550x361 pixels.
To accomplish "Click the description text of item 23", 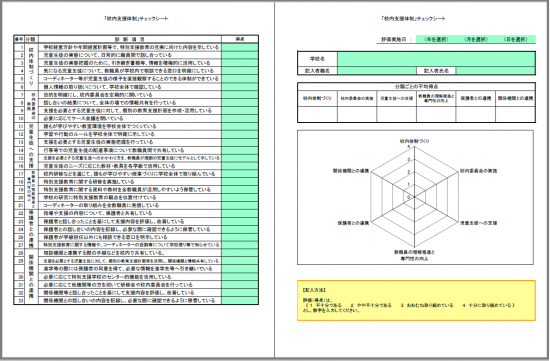I will pyautogui.click(x=114, y=221).
